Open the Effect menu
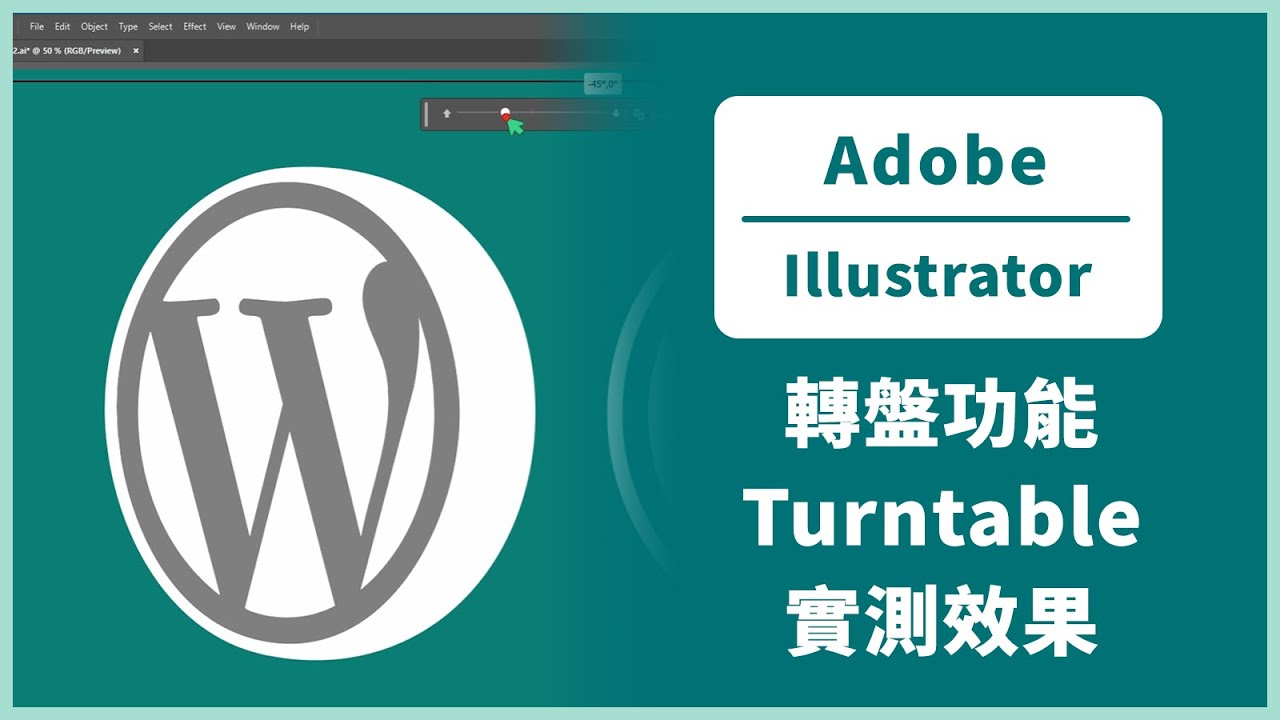 (x=195, y=27)
